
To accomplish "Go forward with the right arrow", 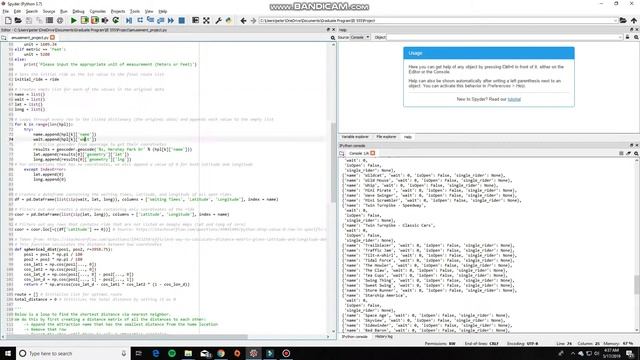I will click(253, 20).
